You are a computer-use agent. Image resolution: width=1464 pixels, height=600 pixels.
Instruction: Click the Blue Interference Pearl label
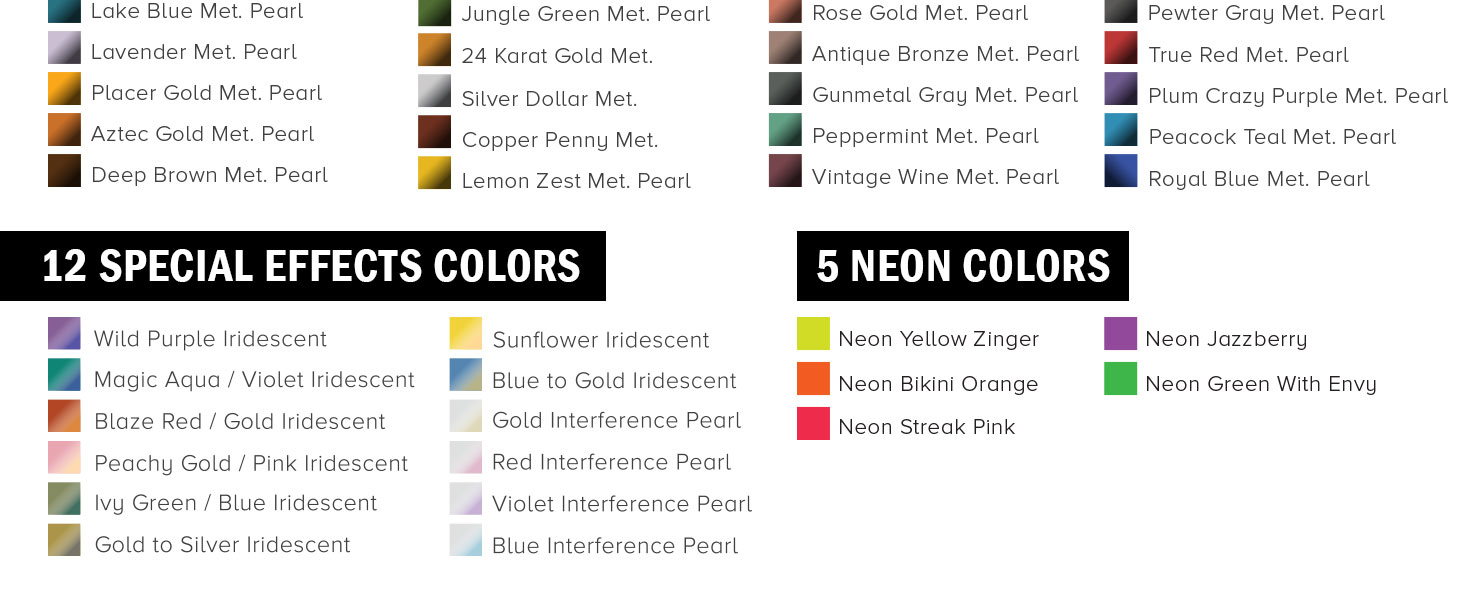coord(615,546)
